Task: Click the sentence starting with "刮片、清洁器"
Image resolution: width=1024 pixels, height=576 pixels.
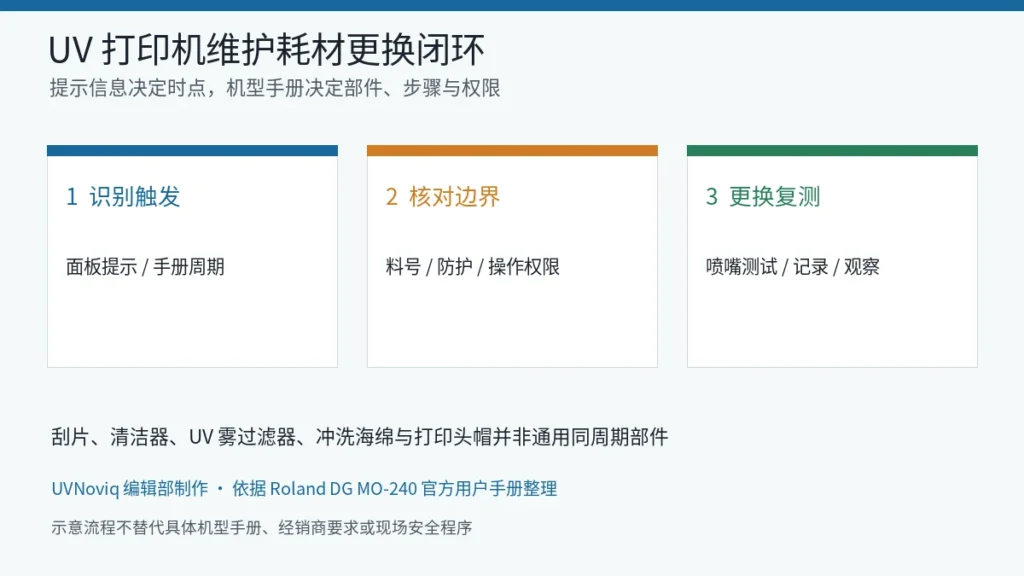Action: coord(359,437)
